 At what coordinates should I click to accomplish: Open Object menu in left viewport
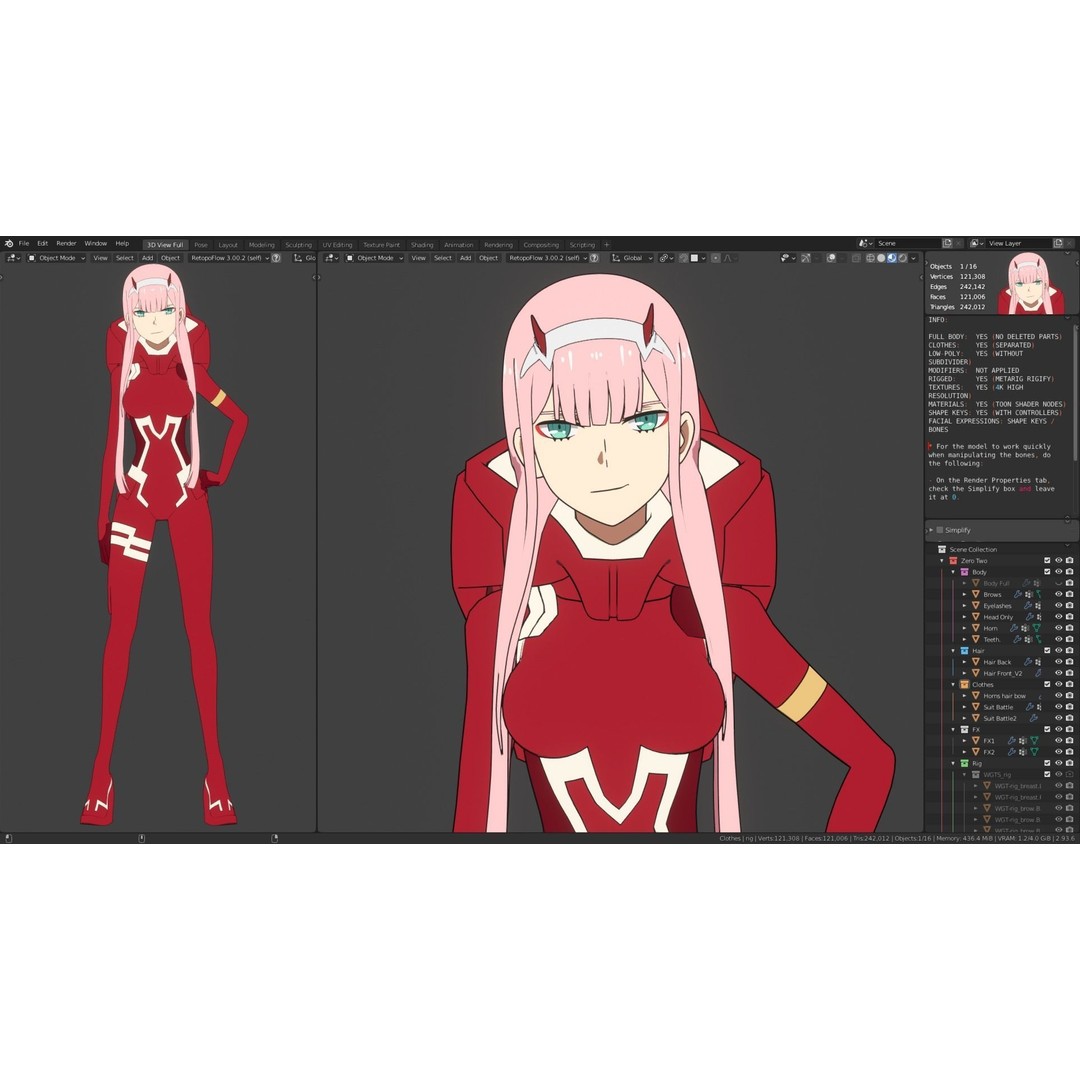[x=170, y=258]
